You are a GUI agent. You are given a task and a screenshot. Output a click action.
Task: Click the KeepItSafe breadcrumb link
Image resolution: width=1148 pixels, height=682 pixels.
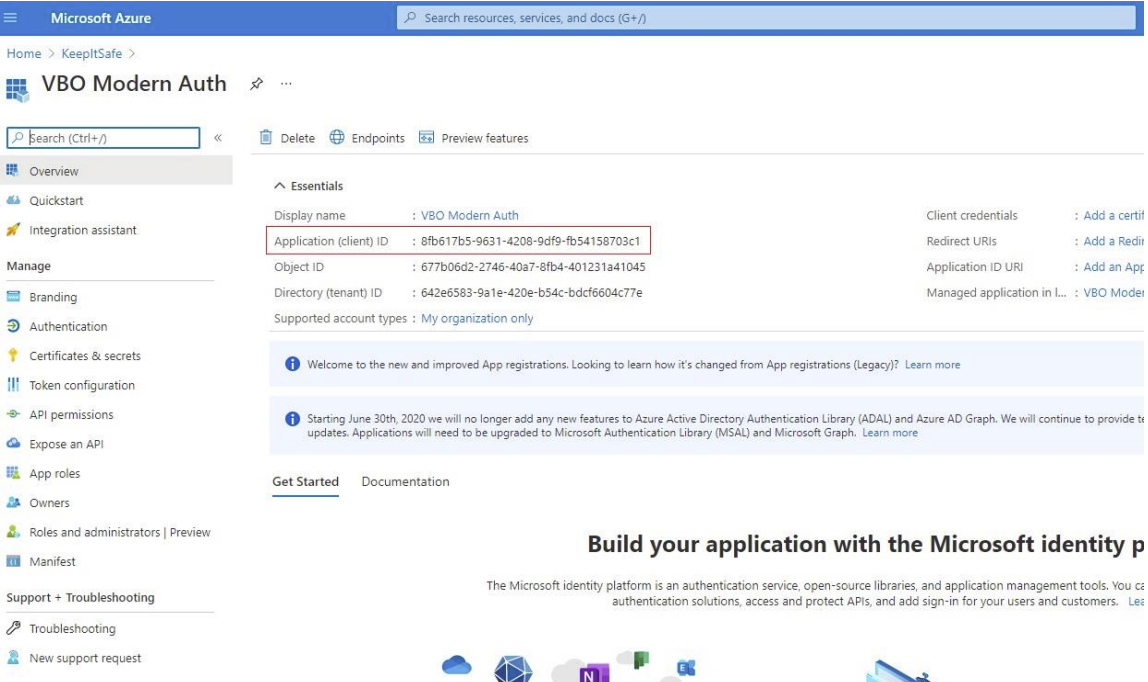click(92, 53)
